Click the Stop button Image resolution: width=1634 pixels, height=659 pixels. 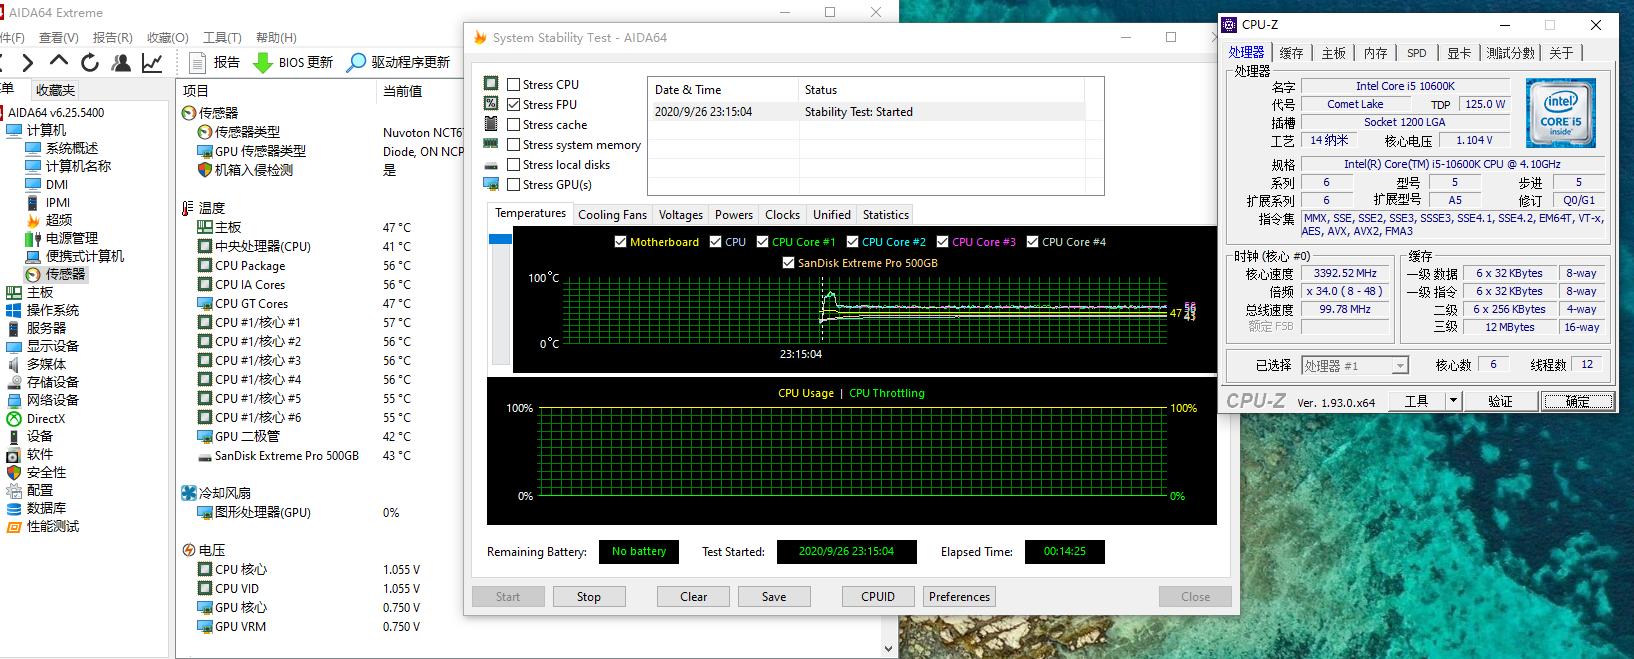click(x=589, y=597)
